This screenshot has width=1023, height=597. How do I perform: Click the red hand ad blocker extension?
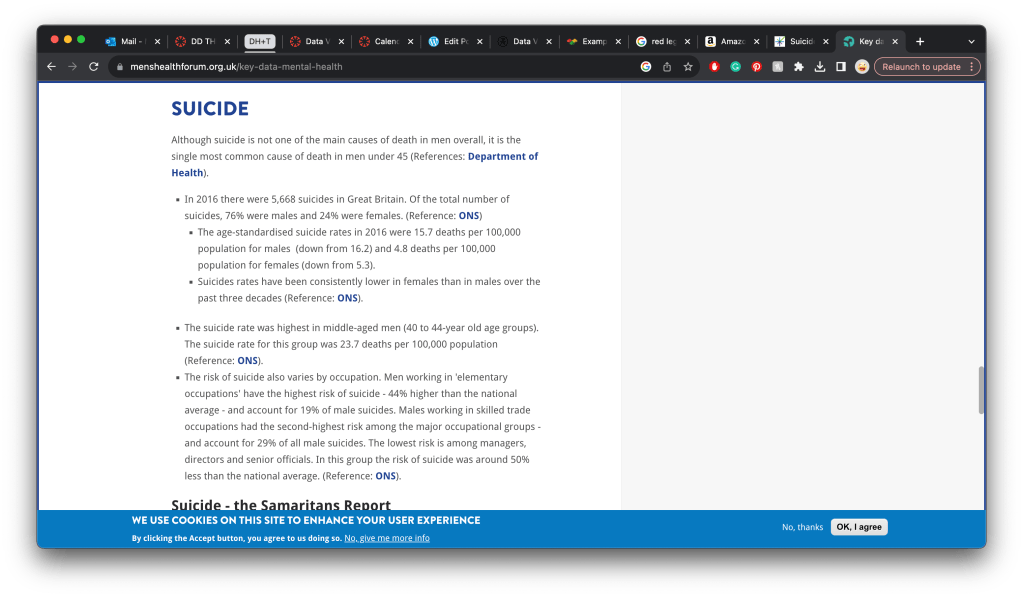714,67
